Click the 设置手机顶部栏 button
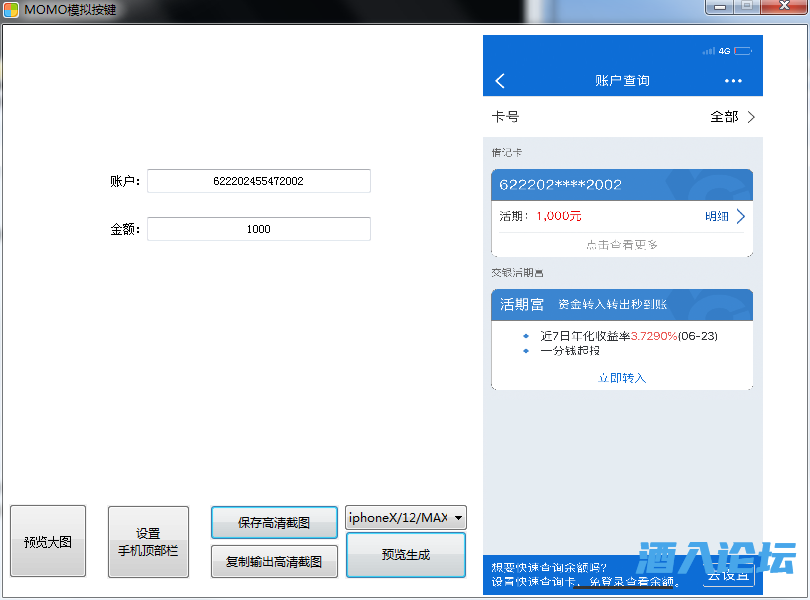The width and height of the screenshot is (810, 600). (148, 542)
